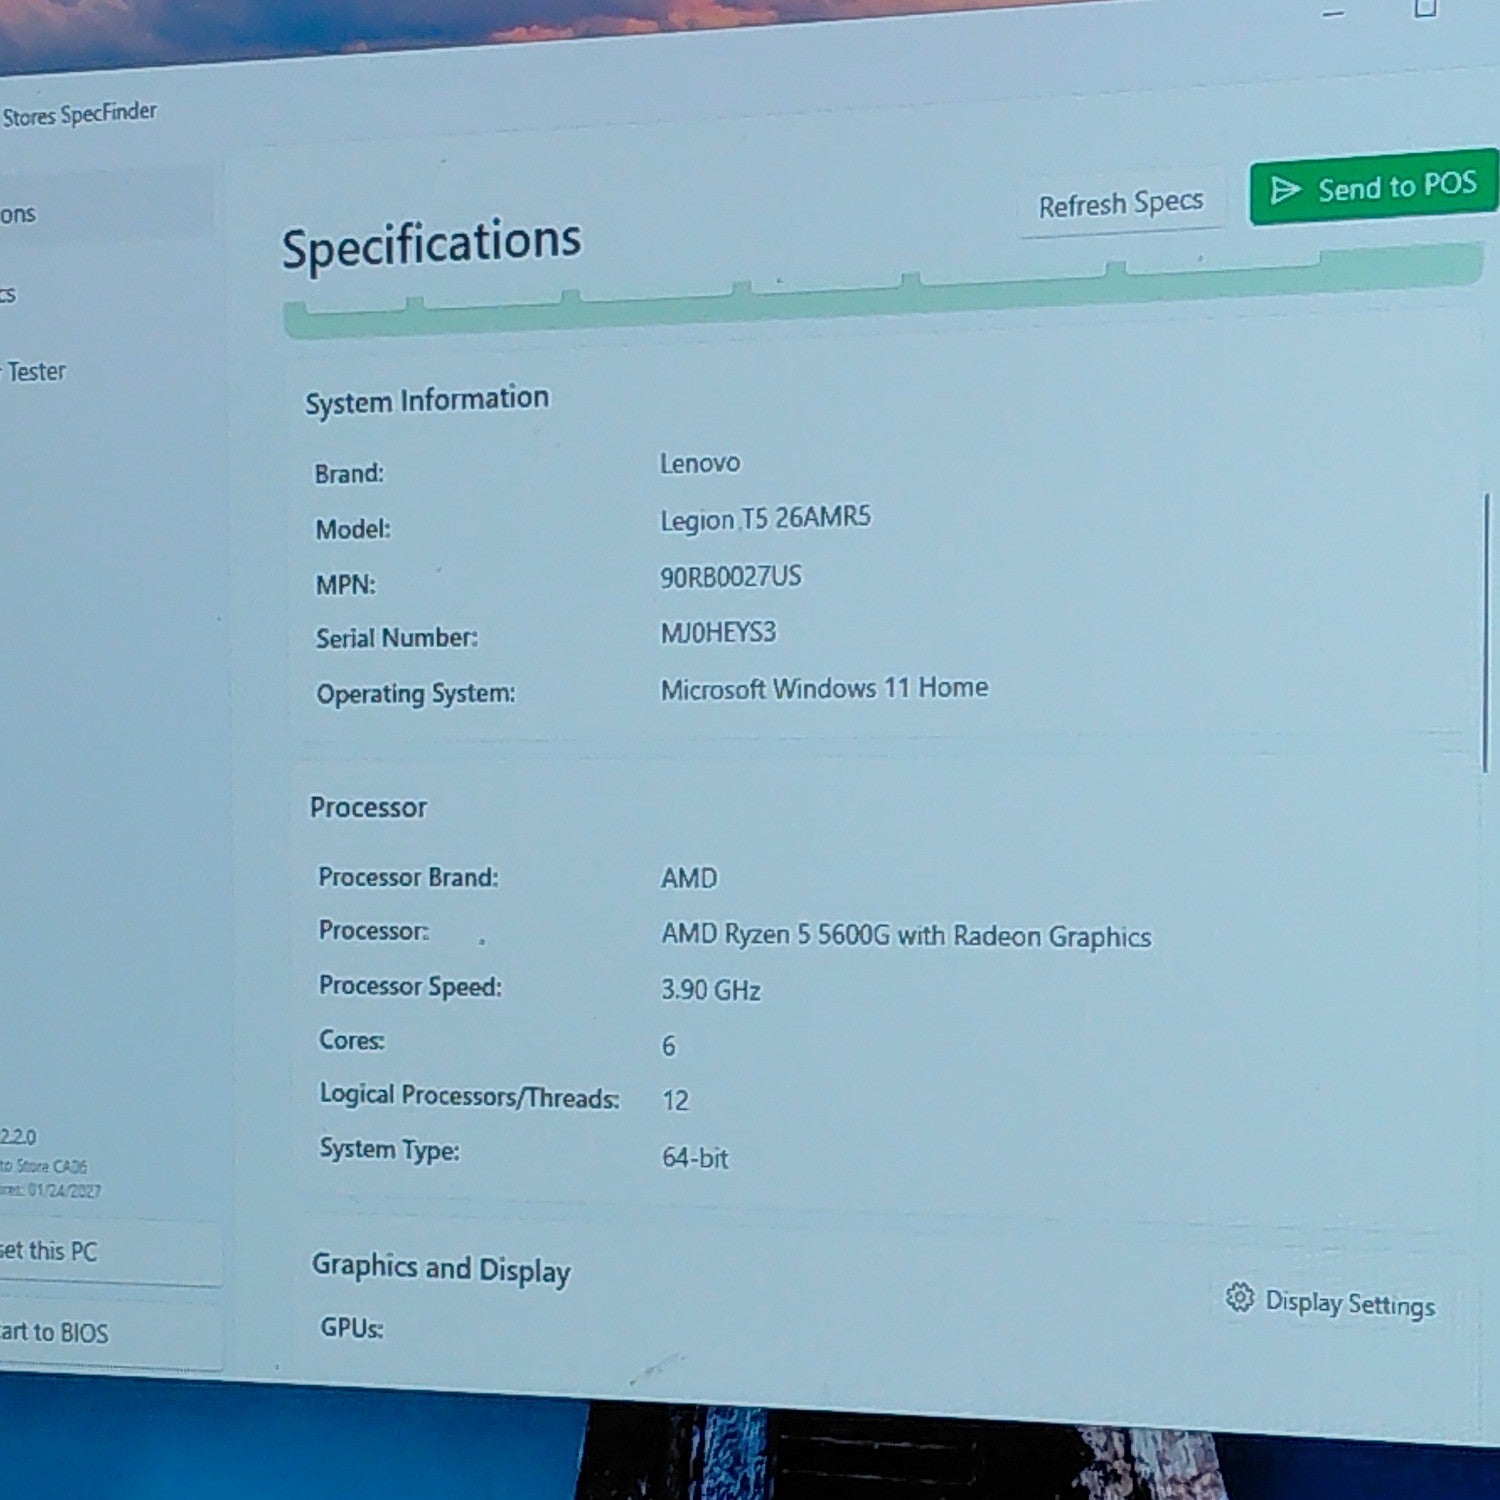Select the brand value Lenovo
The height and width of the screenshot is (1500, 1500).
pyautogui.click(x=700, y=463)
